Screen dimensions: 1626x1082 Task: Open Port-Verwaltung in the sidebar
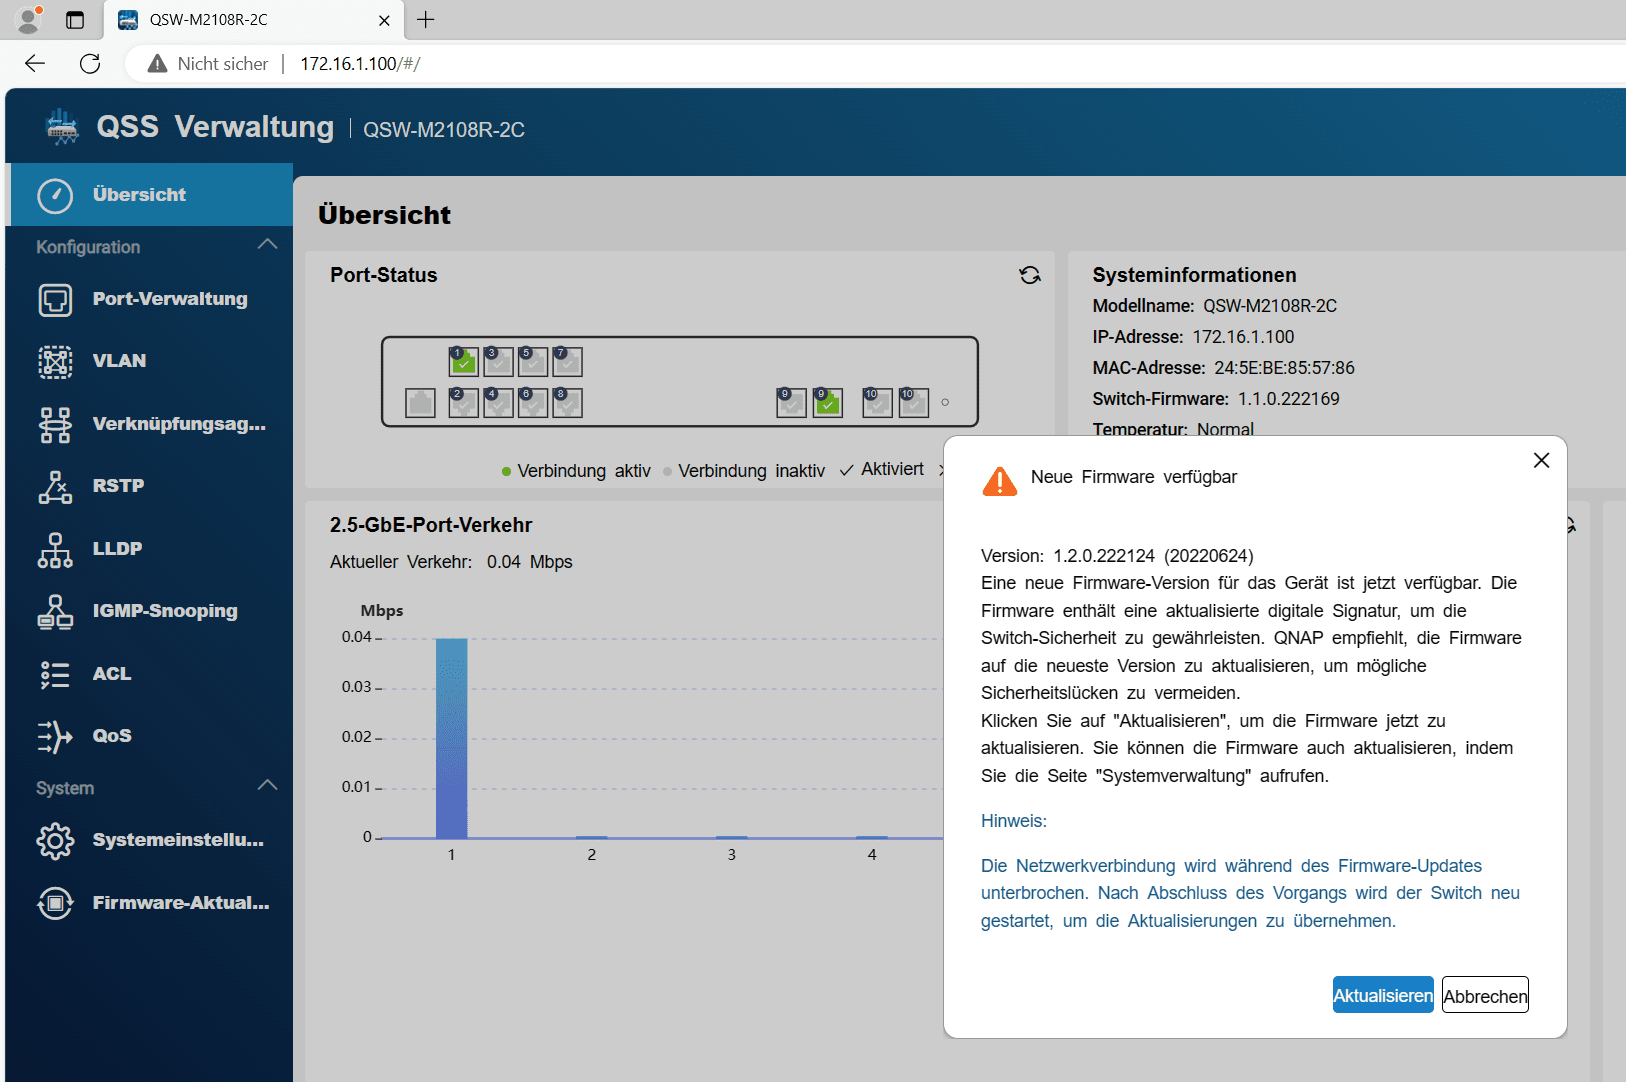coord(150,299)
